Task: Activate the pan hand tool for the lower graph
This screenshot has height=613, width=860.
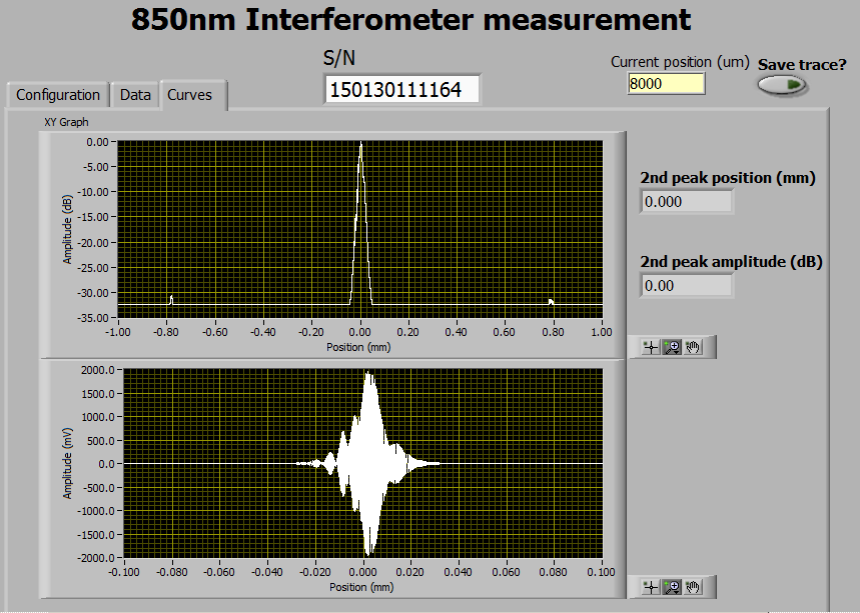Action: (x=693, y=587)
